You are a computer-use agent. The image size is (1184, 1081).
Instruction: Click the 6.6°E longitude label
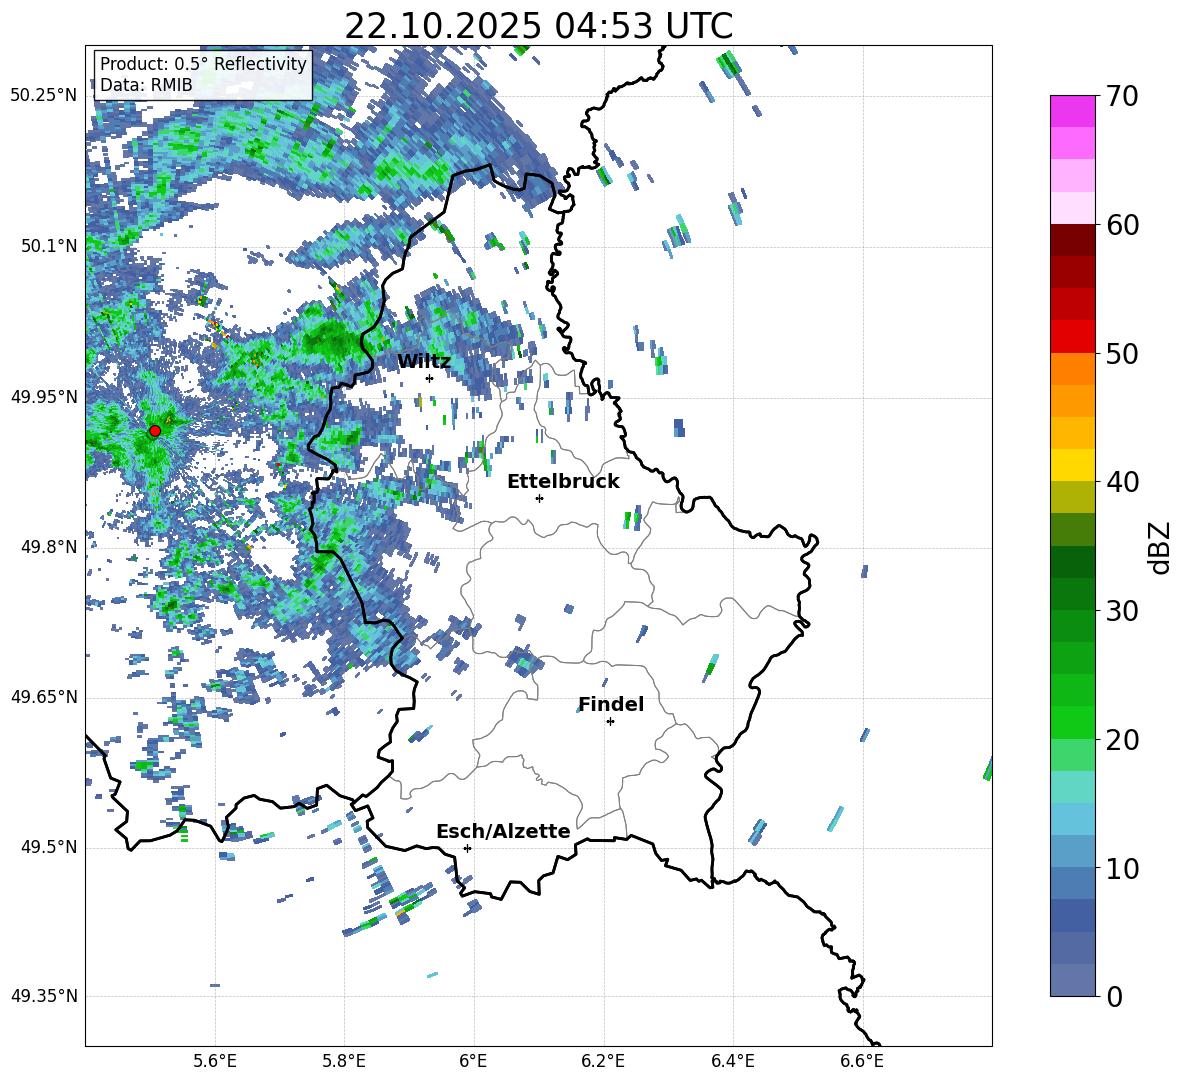click(862, 1061)
